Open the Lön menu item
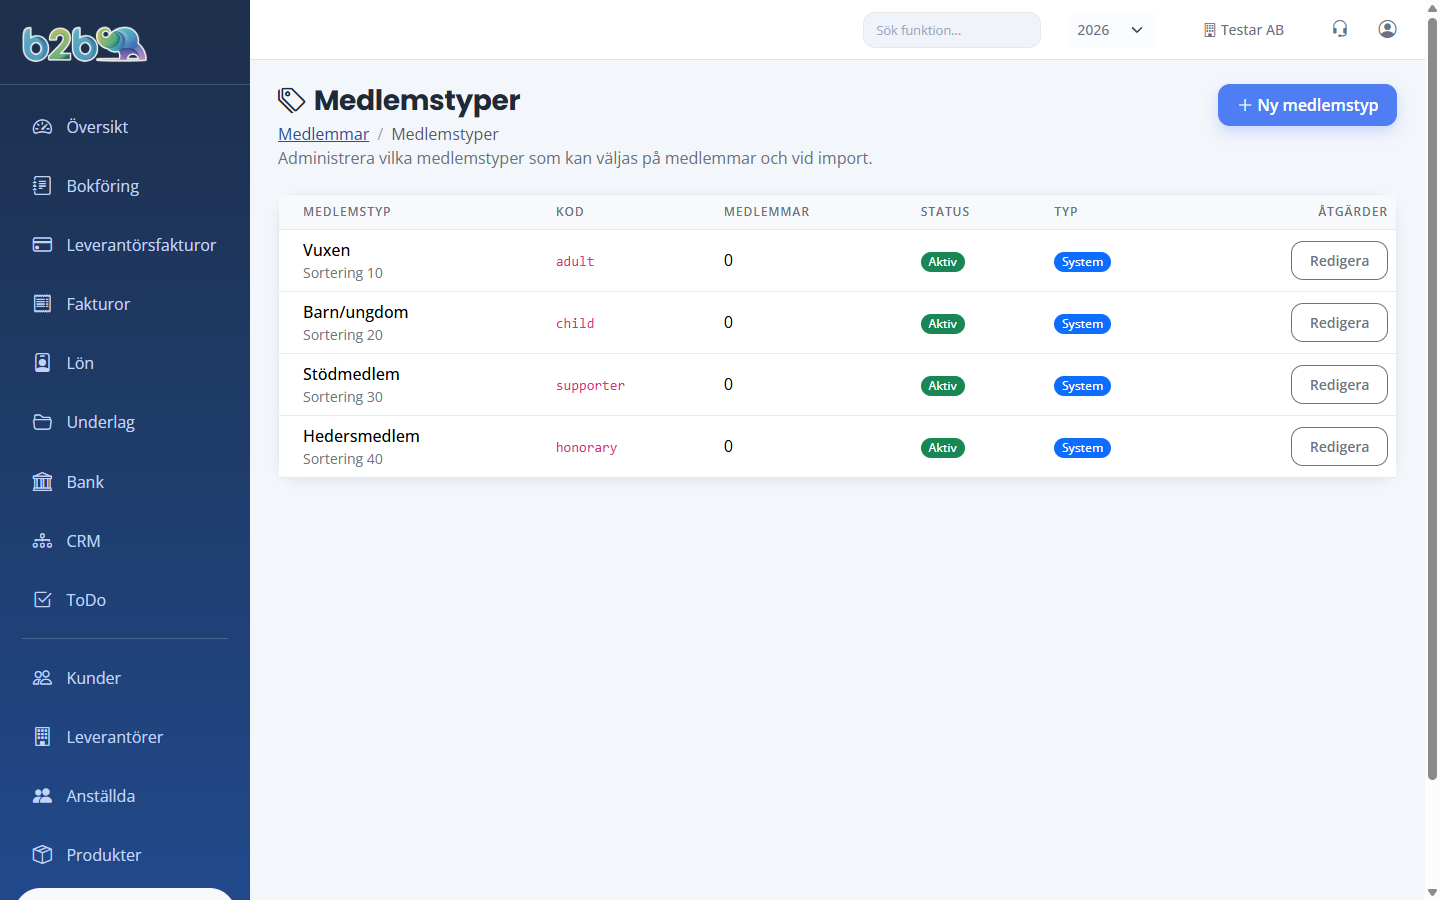This screenshot has width=1440, height=900. coord(80,363)
